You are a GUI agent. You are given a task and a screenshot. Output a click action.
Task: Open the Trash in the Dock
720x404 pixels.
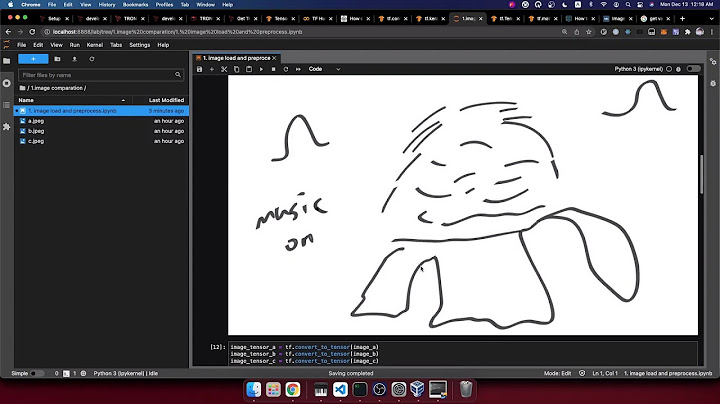(x=466, y=389)
